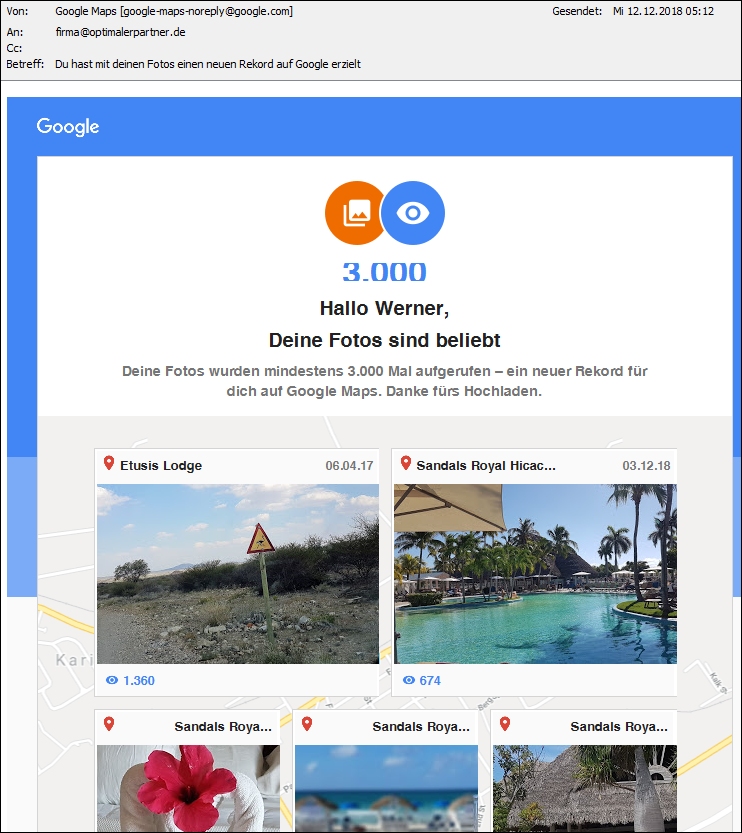Click the Von: header label

tap(18, 11)
